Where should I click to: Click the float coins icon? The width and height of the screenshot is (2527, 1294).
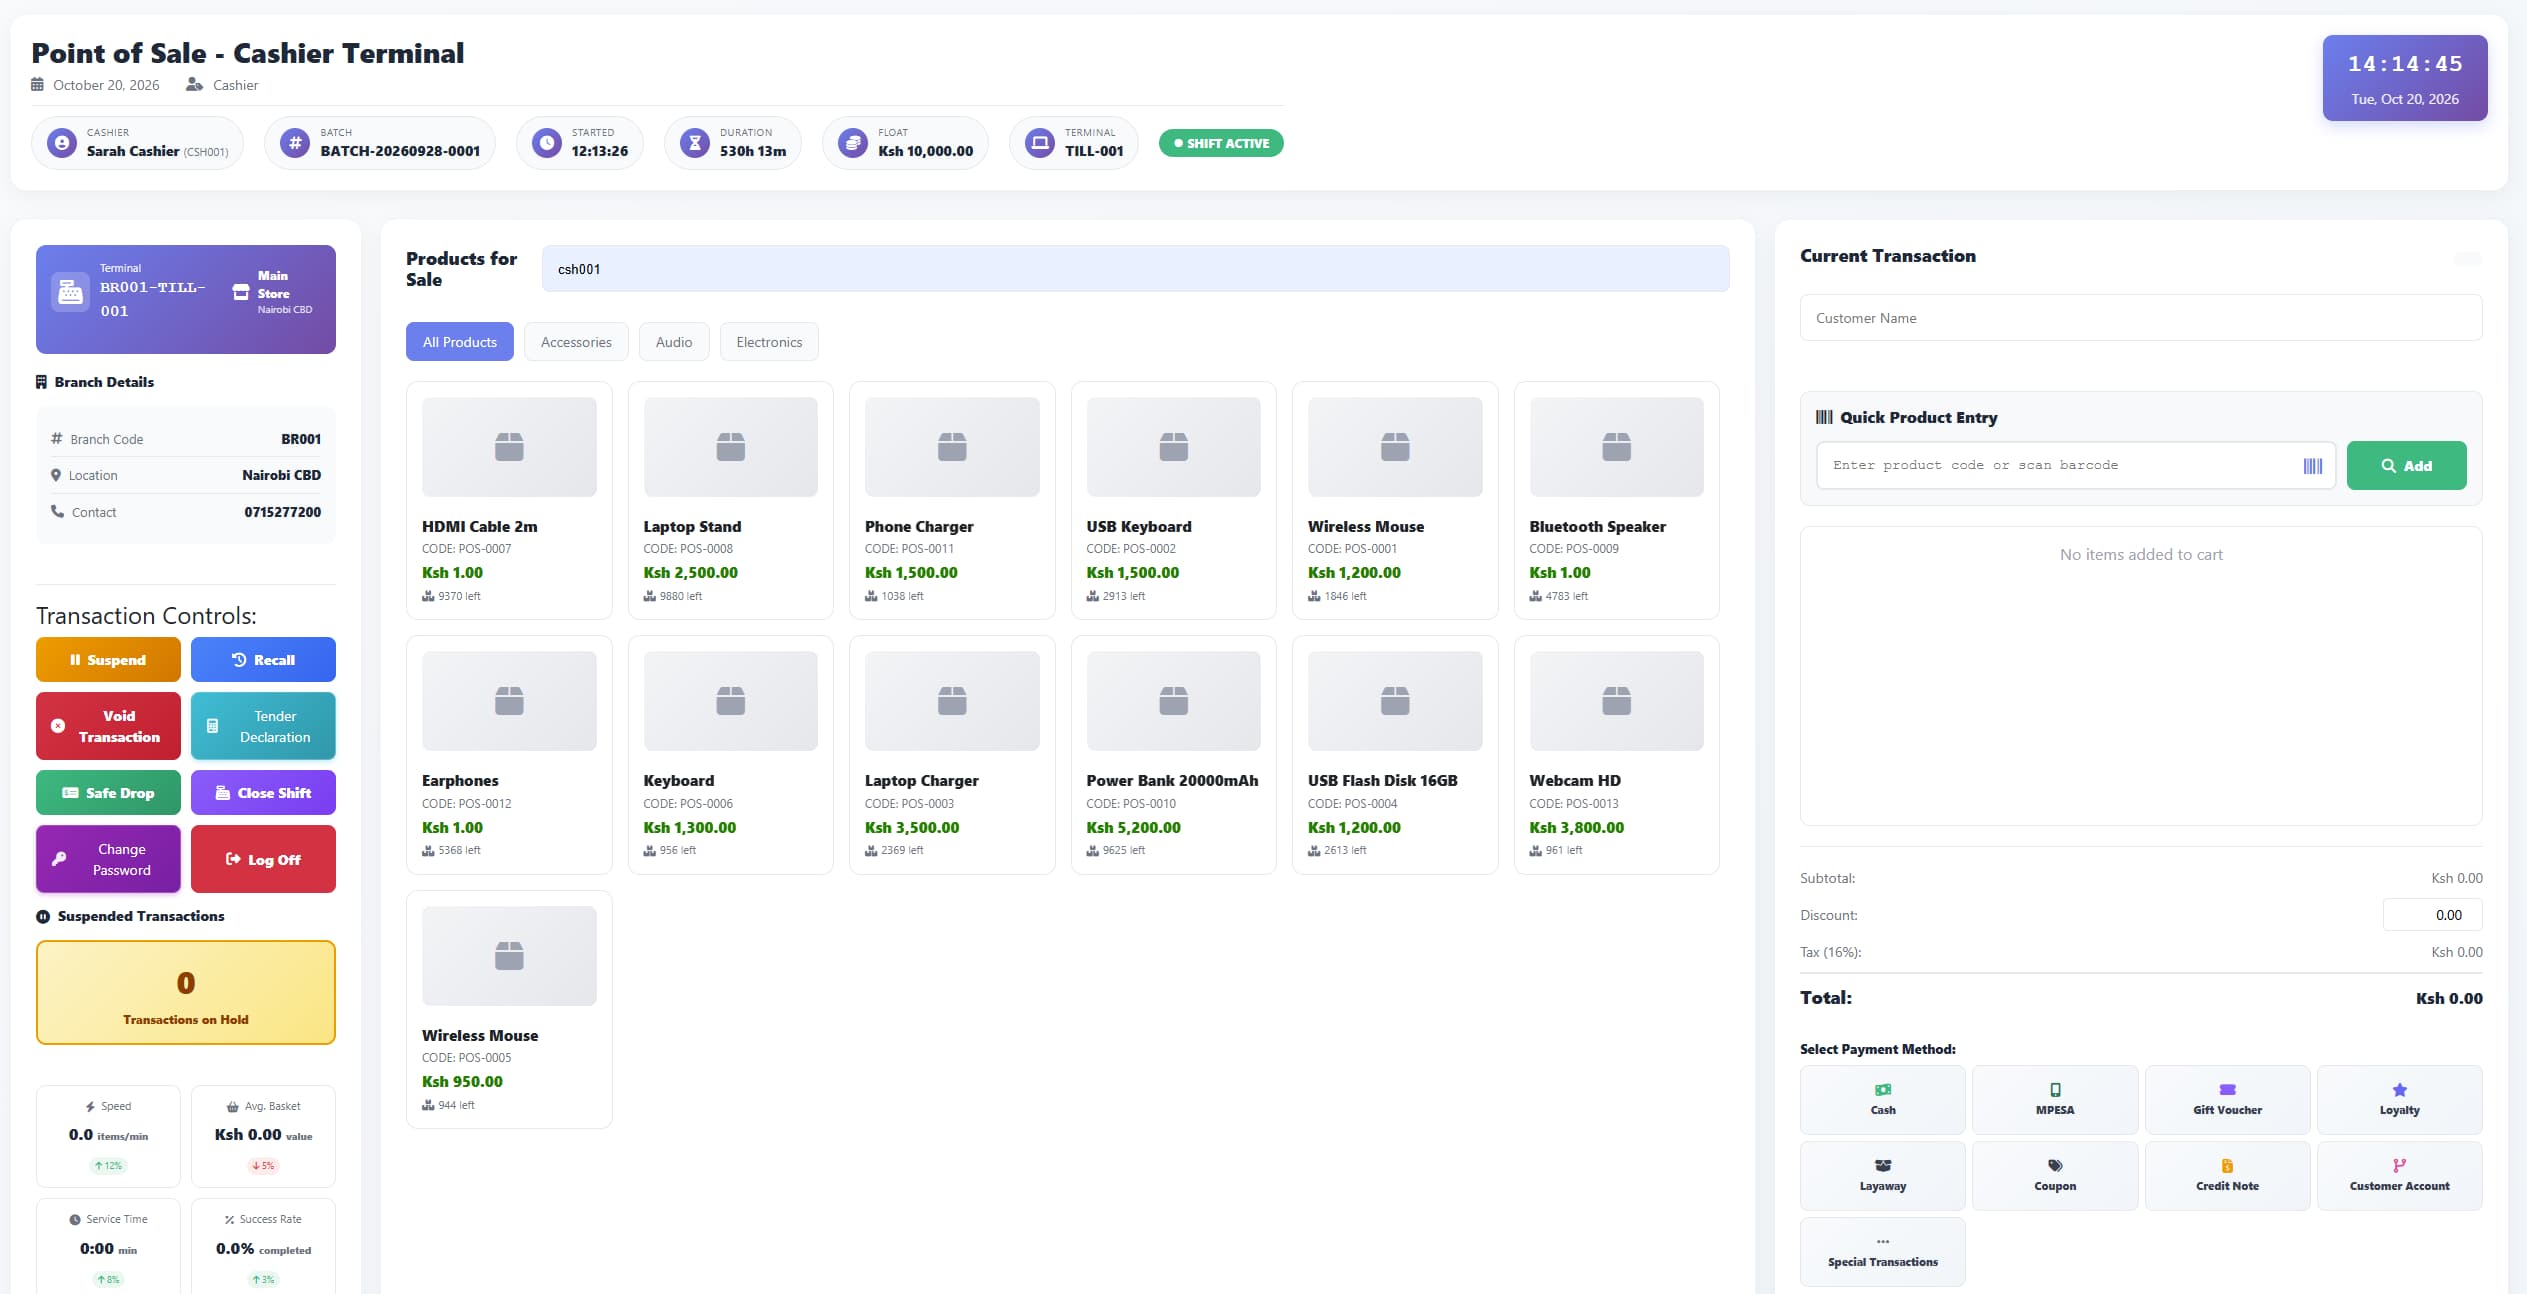tap(853, 143)
